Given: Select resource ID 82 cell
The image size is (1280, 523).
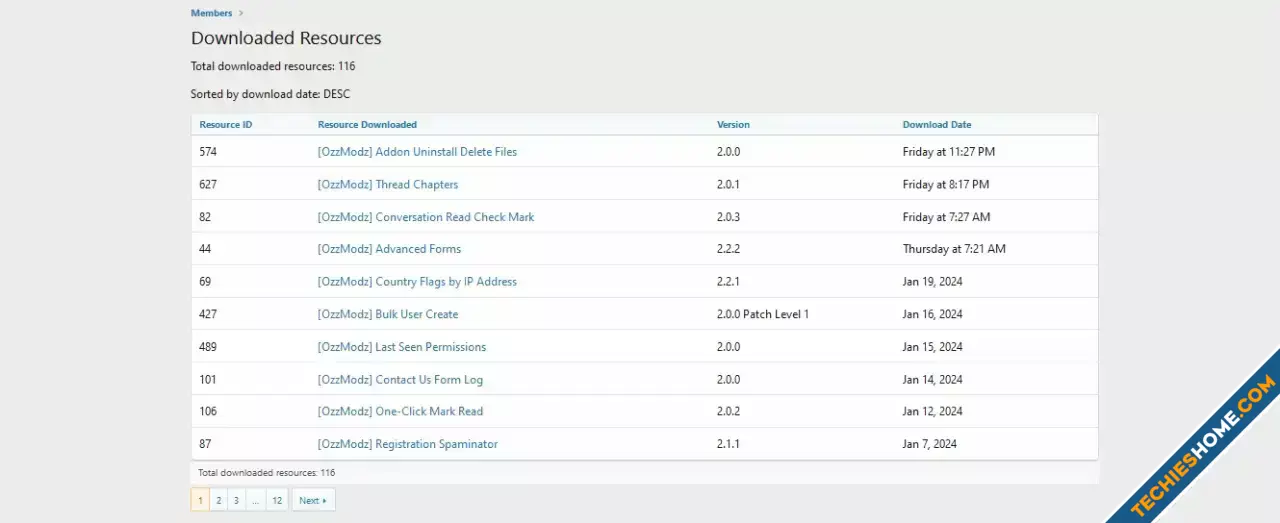Looking at the screenshot, I should 205,217.
